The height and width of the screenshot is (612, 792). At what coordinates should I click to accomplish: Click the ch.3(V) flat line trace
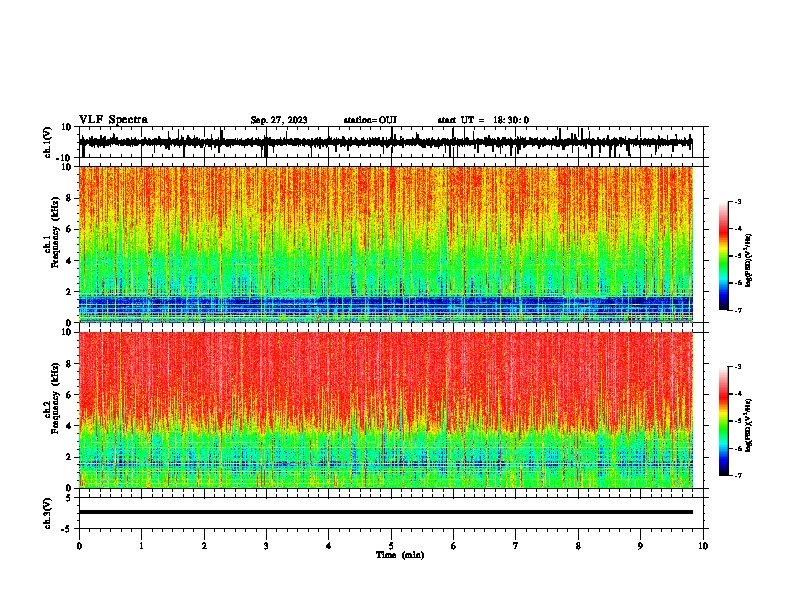[x=386, y=512]
